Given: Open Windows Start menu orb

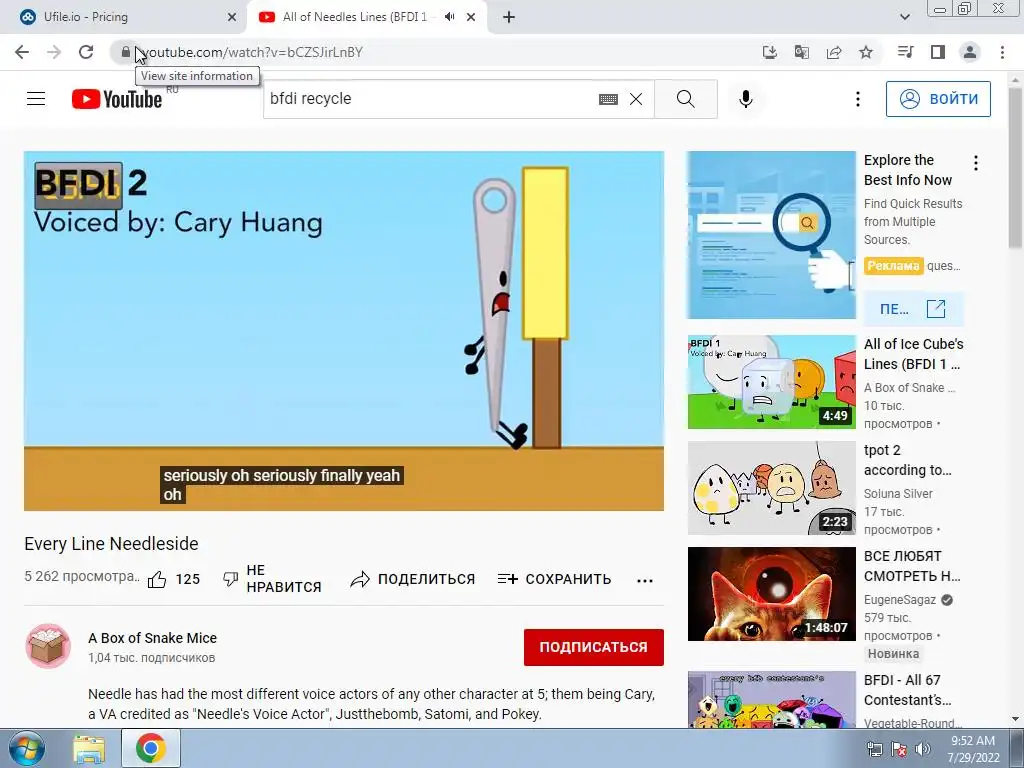Looking at the screenshot, I should pos(25,748).
